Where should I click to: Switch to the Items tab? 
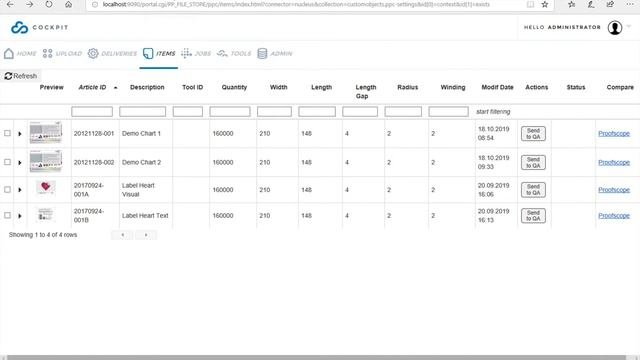[x=159, y=53]
